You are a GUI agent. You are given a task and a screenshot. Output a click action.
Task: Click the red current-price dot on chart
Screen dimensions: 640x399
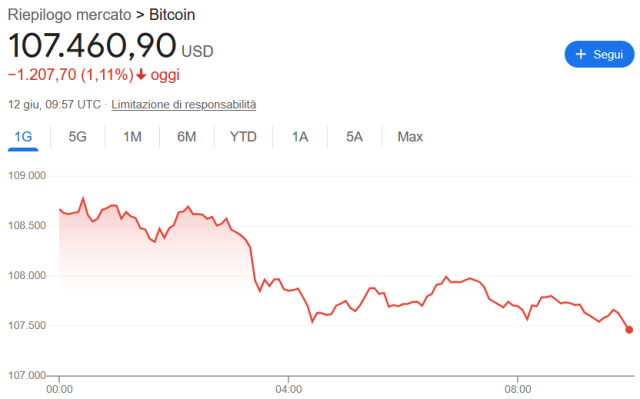629,330
